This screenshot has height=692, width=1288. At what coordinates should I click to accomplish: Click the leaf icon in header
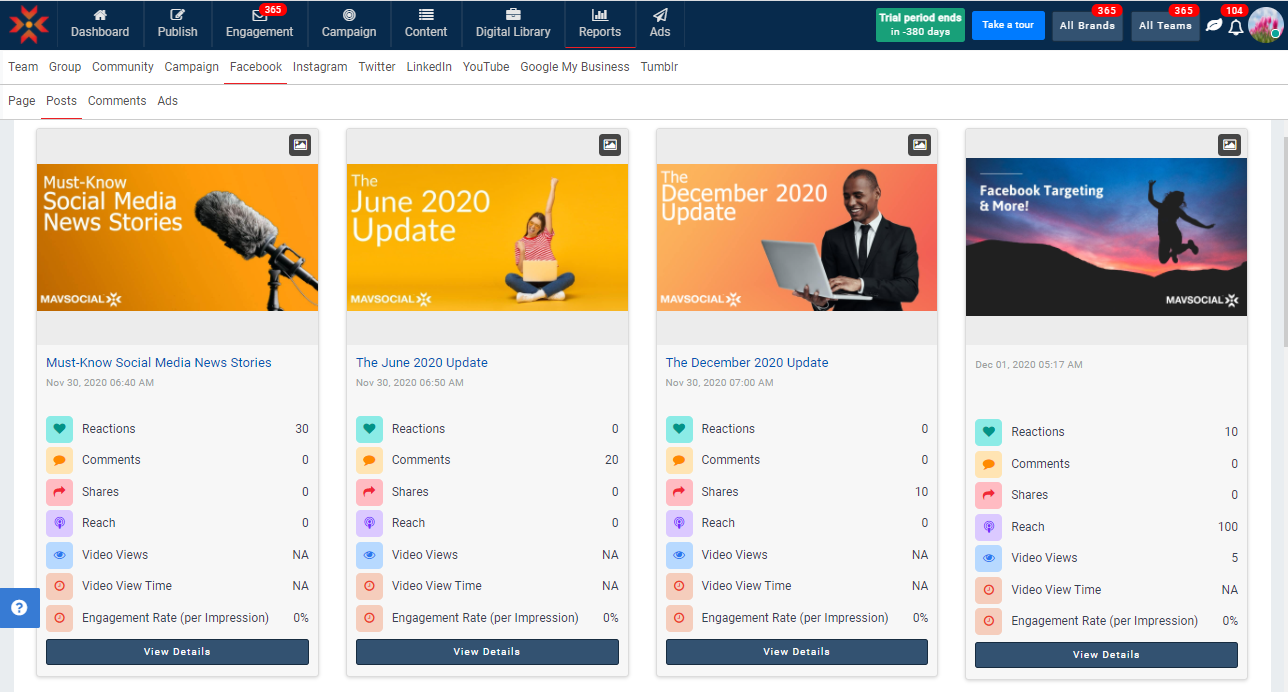coord(1214,26)
